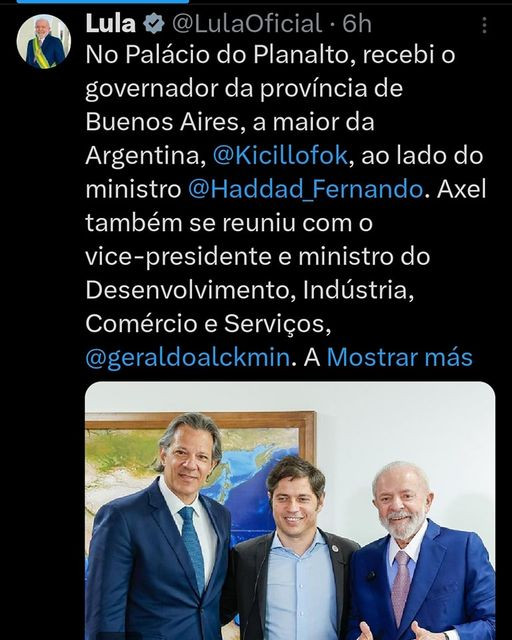Click the @Kicillofok mention link

(280, 156)
